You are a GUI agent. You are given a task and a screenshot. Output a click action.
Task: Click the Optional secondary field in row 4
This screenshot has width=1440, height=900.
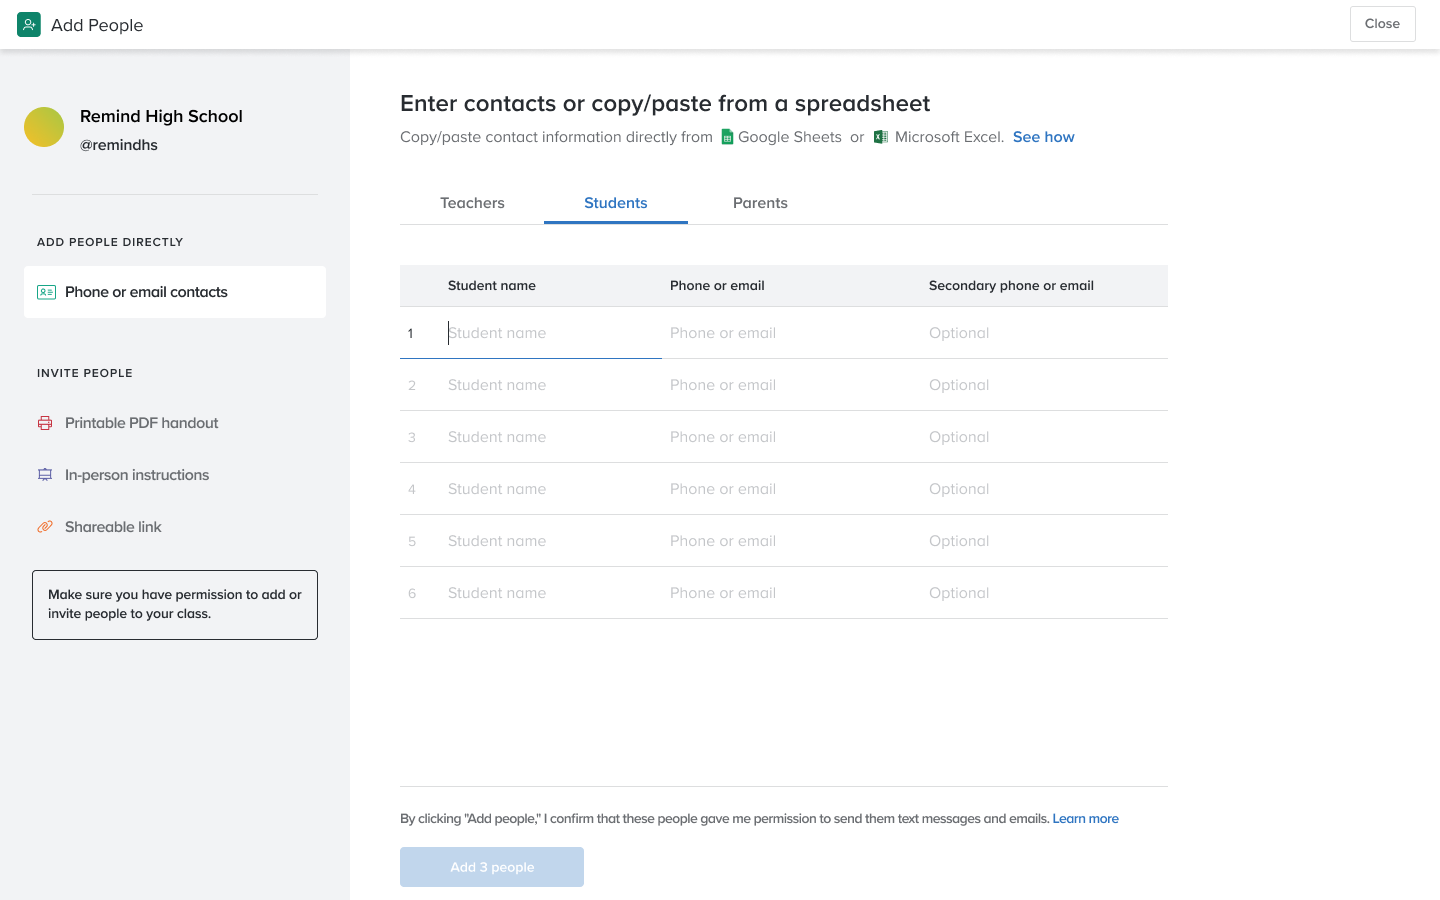(x=1044, y=489)
